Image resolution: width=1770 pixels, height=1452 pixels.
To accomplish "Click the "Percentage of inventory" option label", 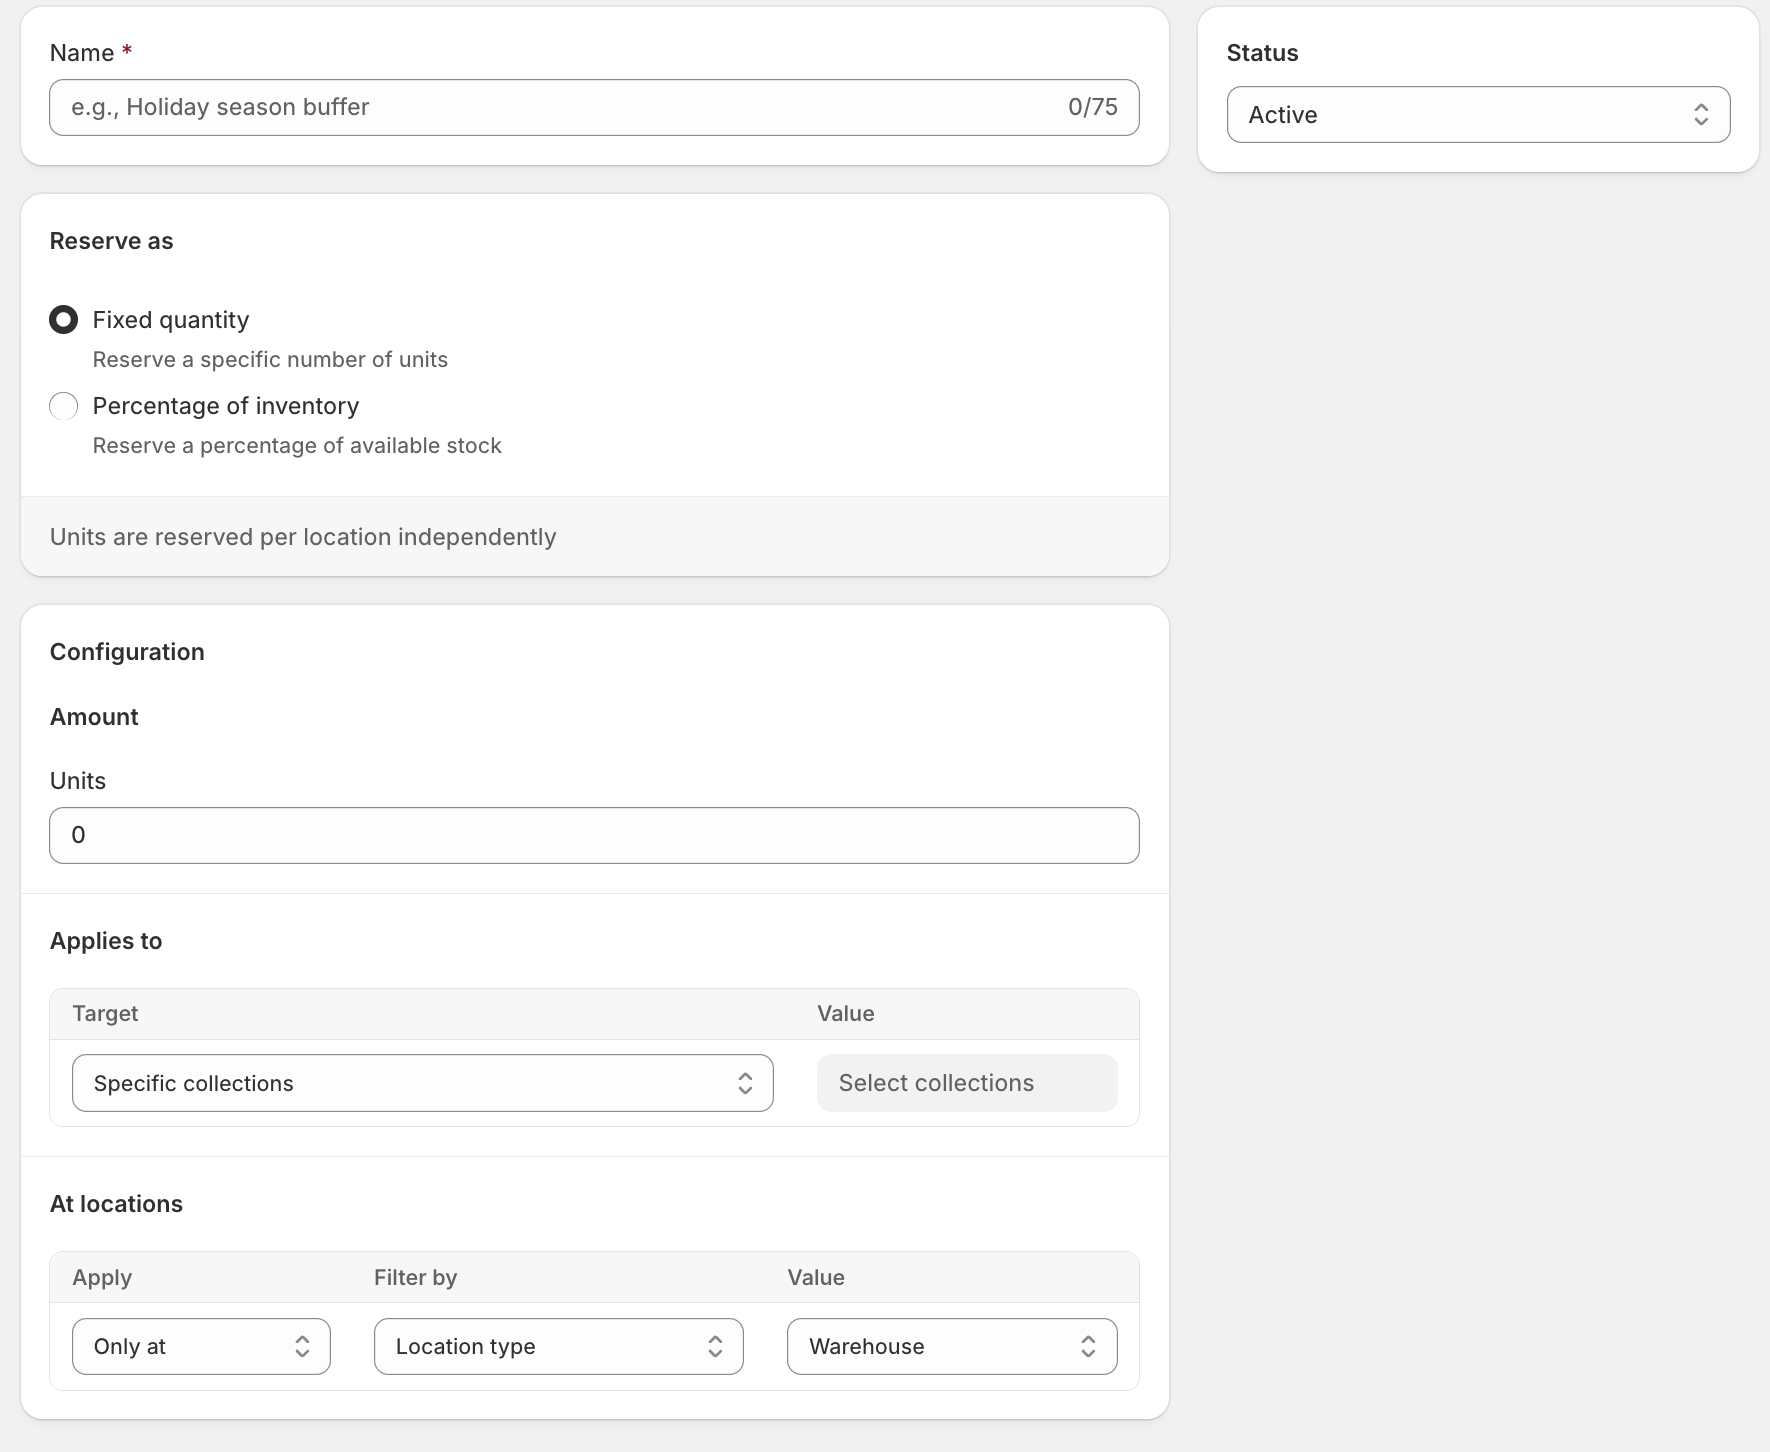I will pos(226,406).
